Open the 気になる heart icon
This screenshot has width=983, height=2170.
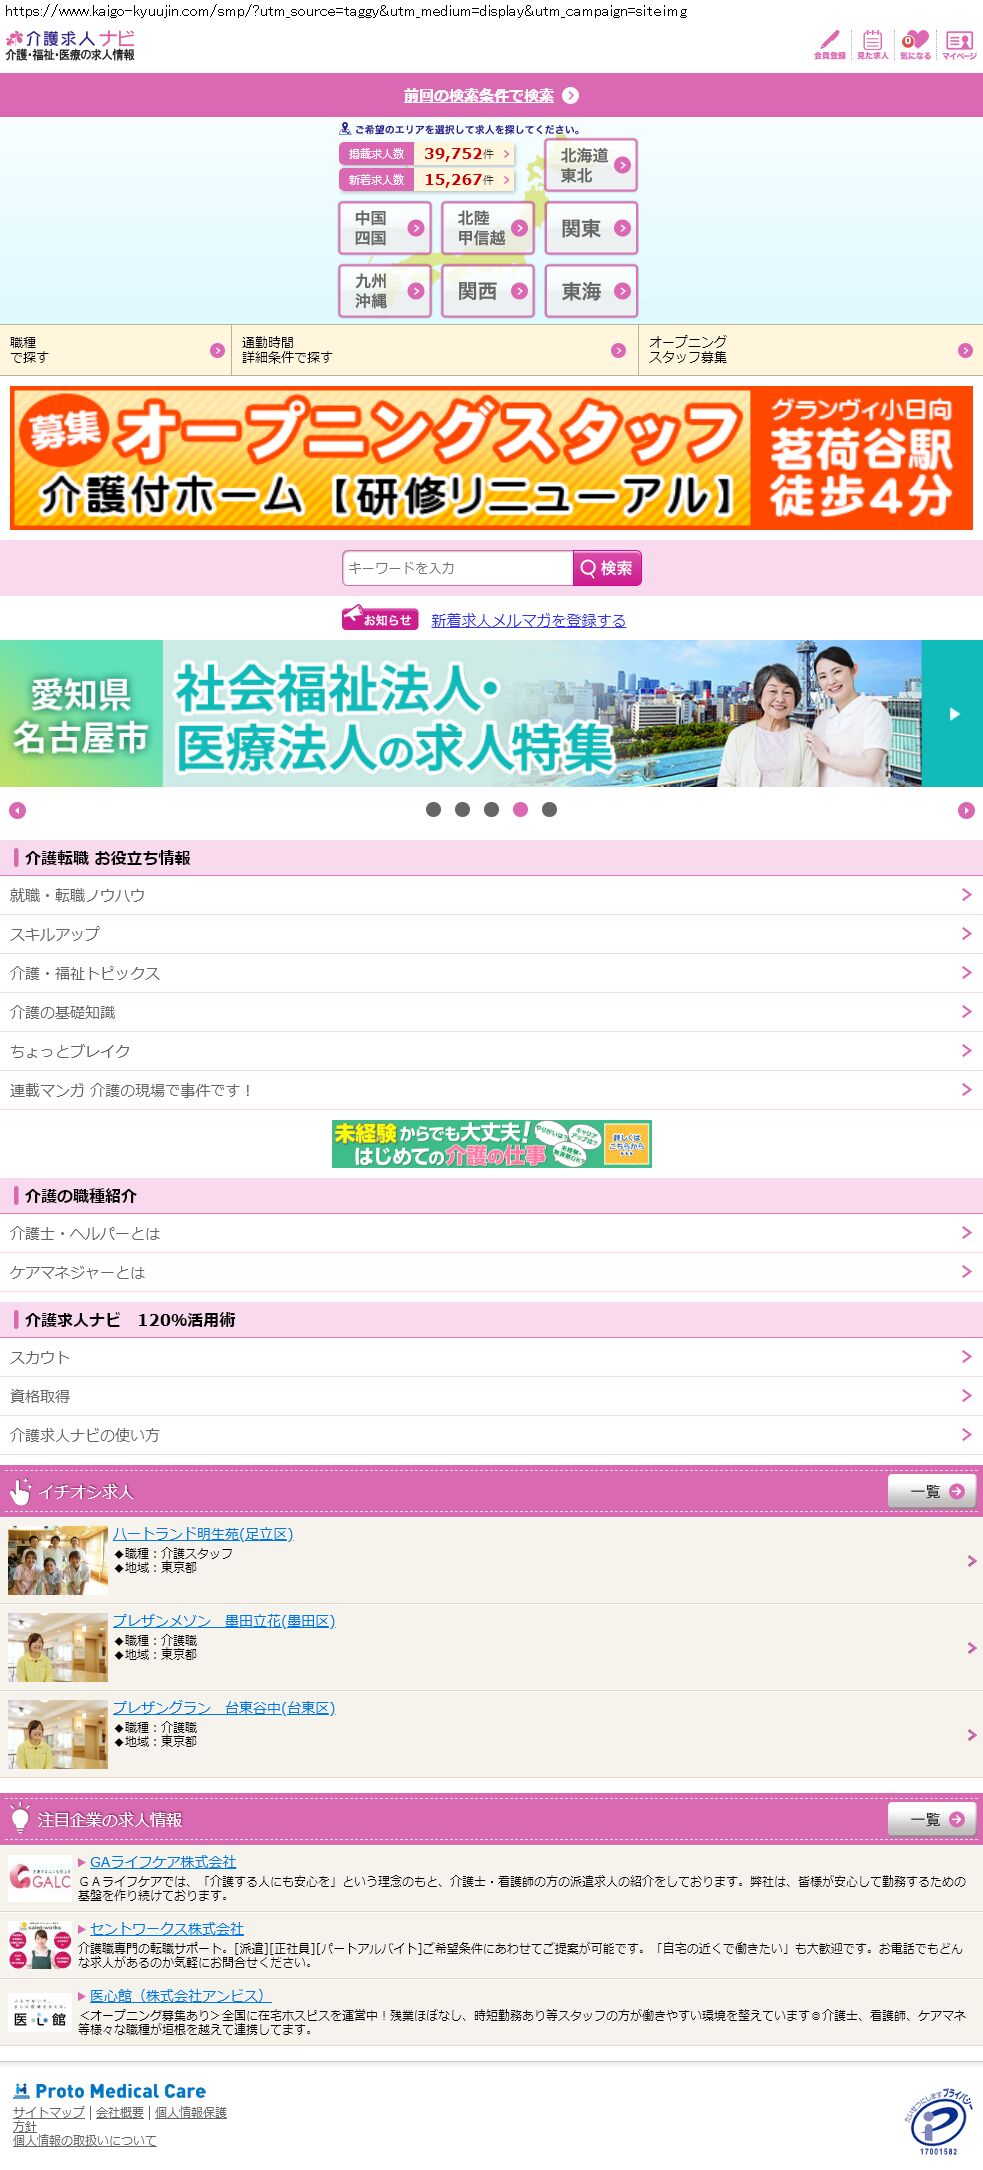(915, 44)
